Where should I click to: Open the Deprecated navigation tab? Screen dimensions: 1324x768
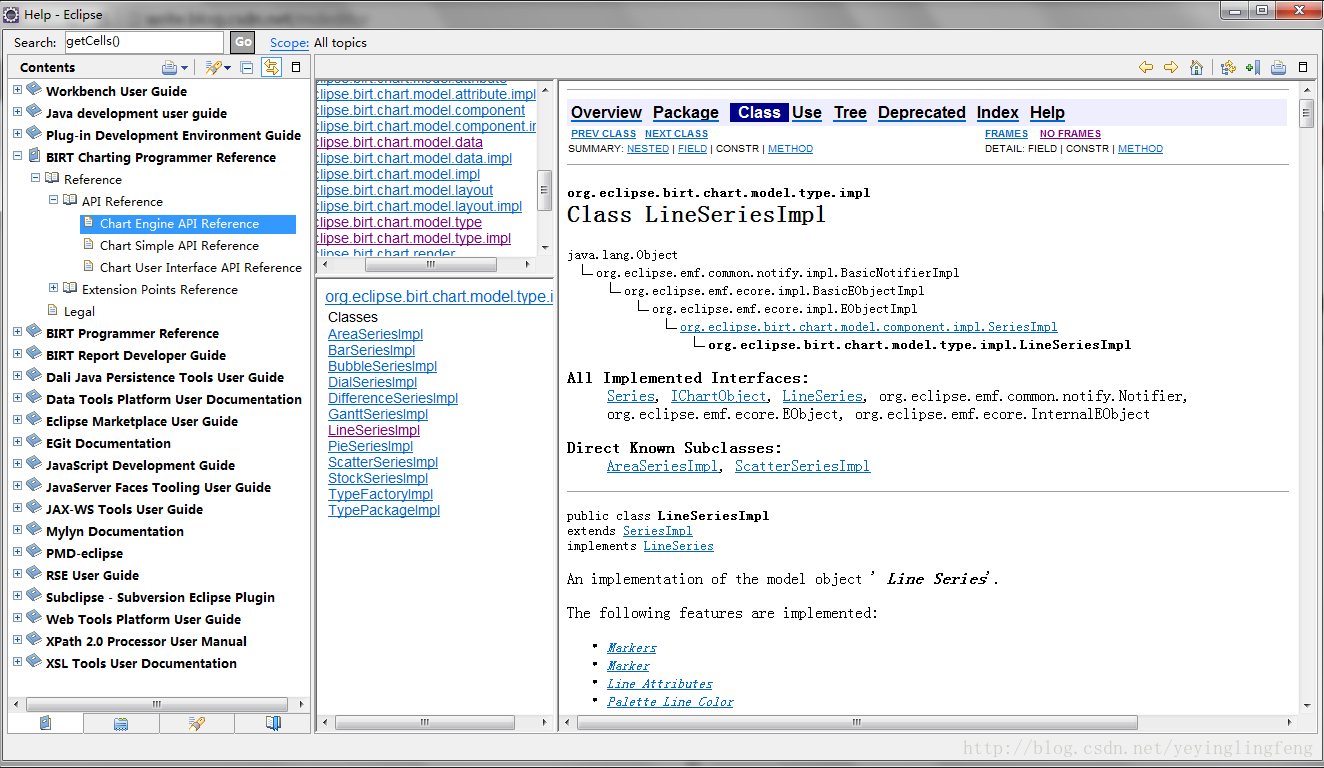(x=922, y=112)
